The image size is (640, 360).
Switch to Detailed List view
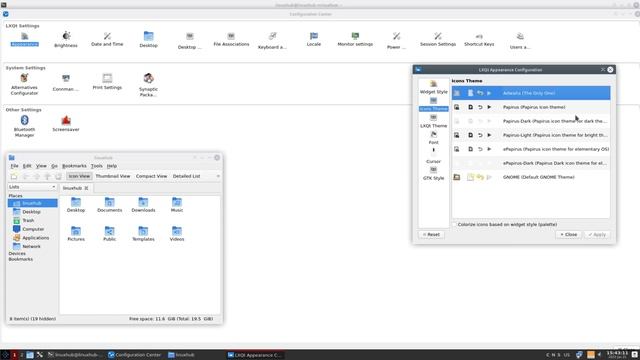point(187,176)
